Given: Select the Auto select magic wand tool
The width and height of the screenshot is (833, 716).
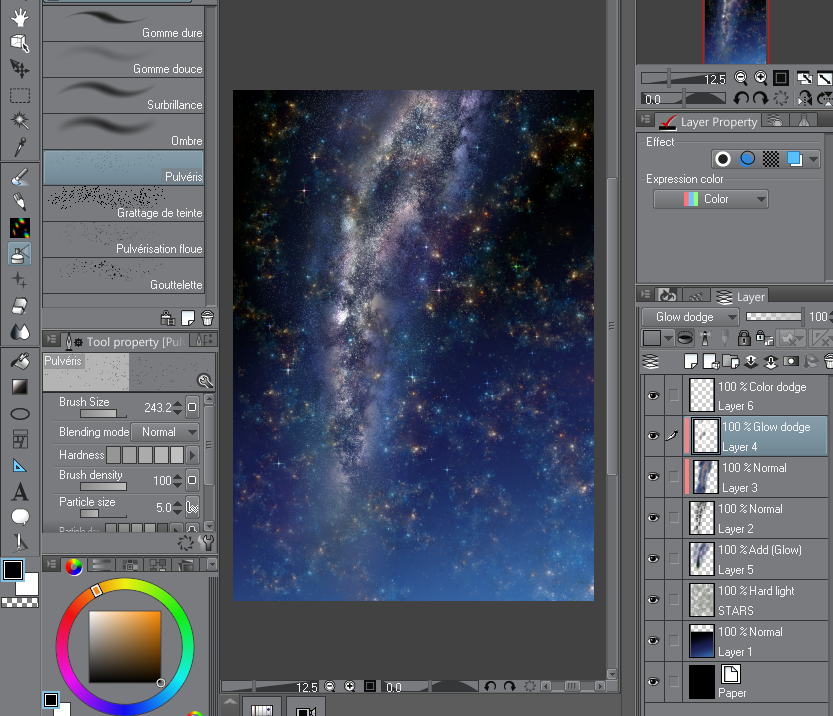Looking at the screenshot, I should [20, 121].
